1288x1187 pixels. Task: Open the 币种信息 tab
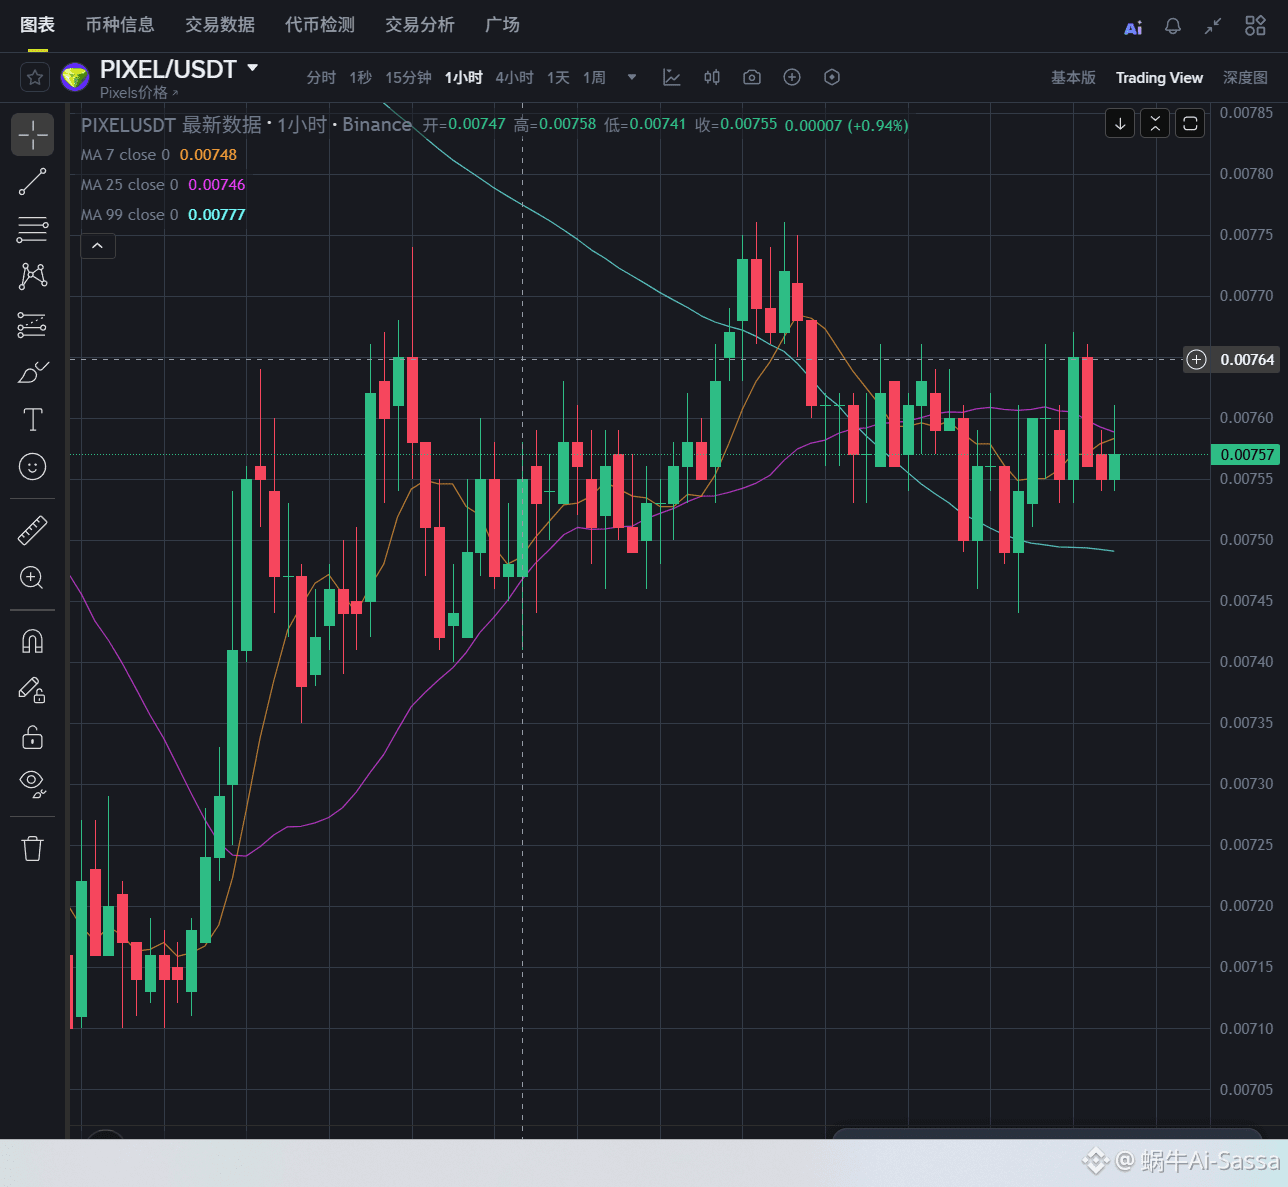point(119,25)
